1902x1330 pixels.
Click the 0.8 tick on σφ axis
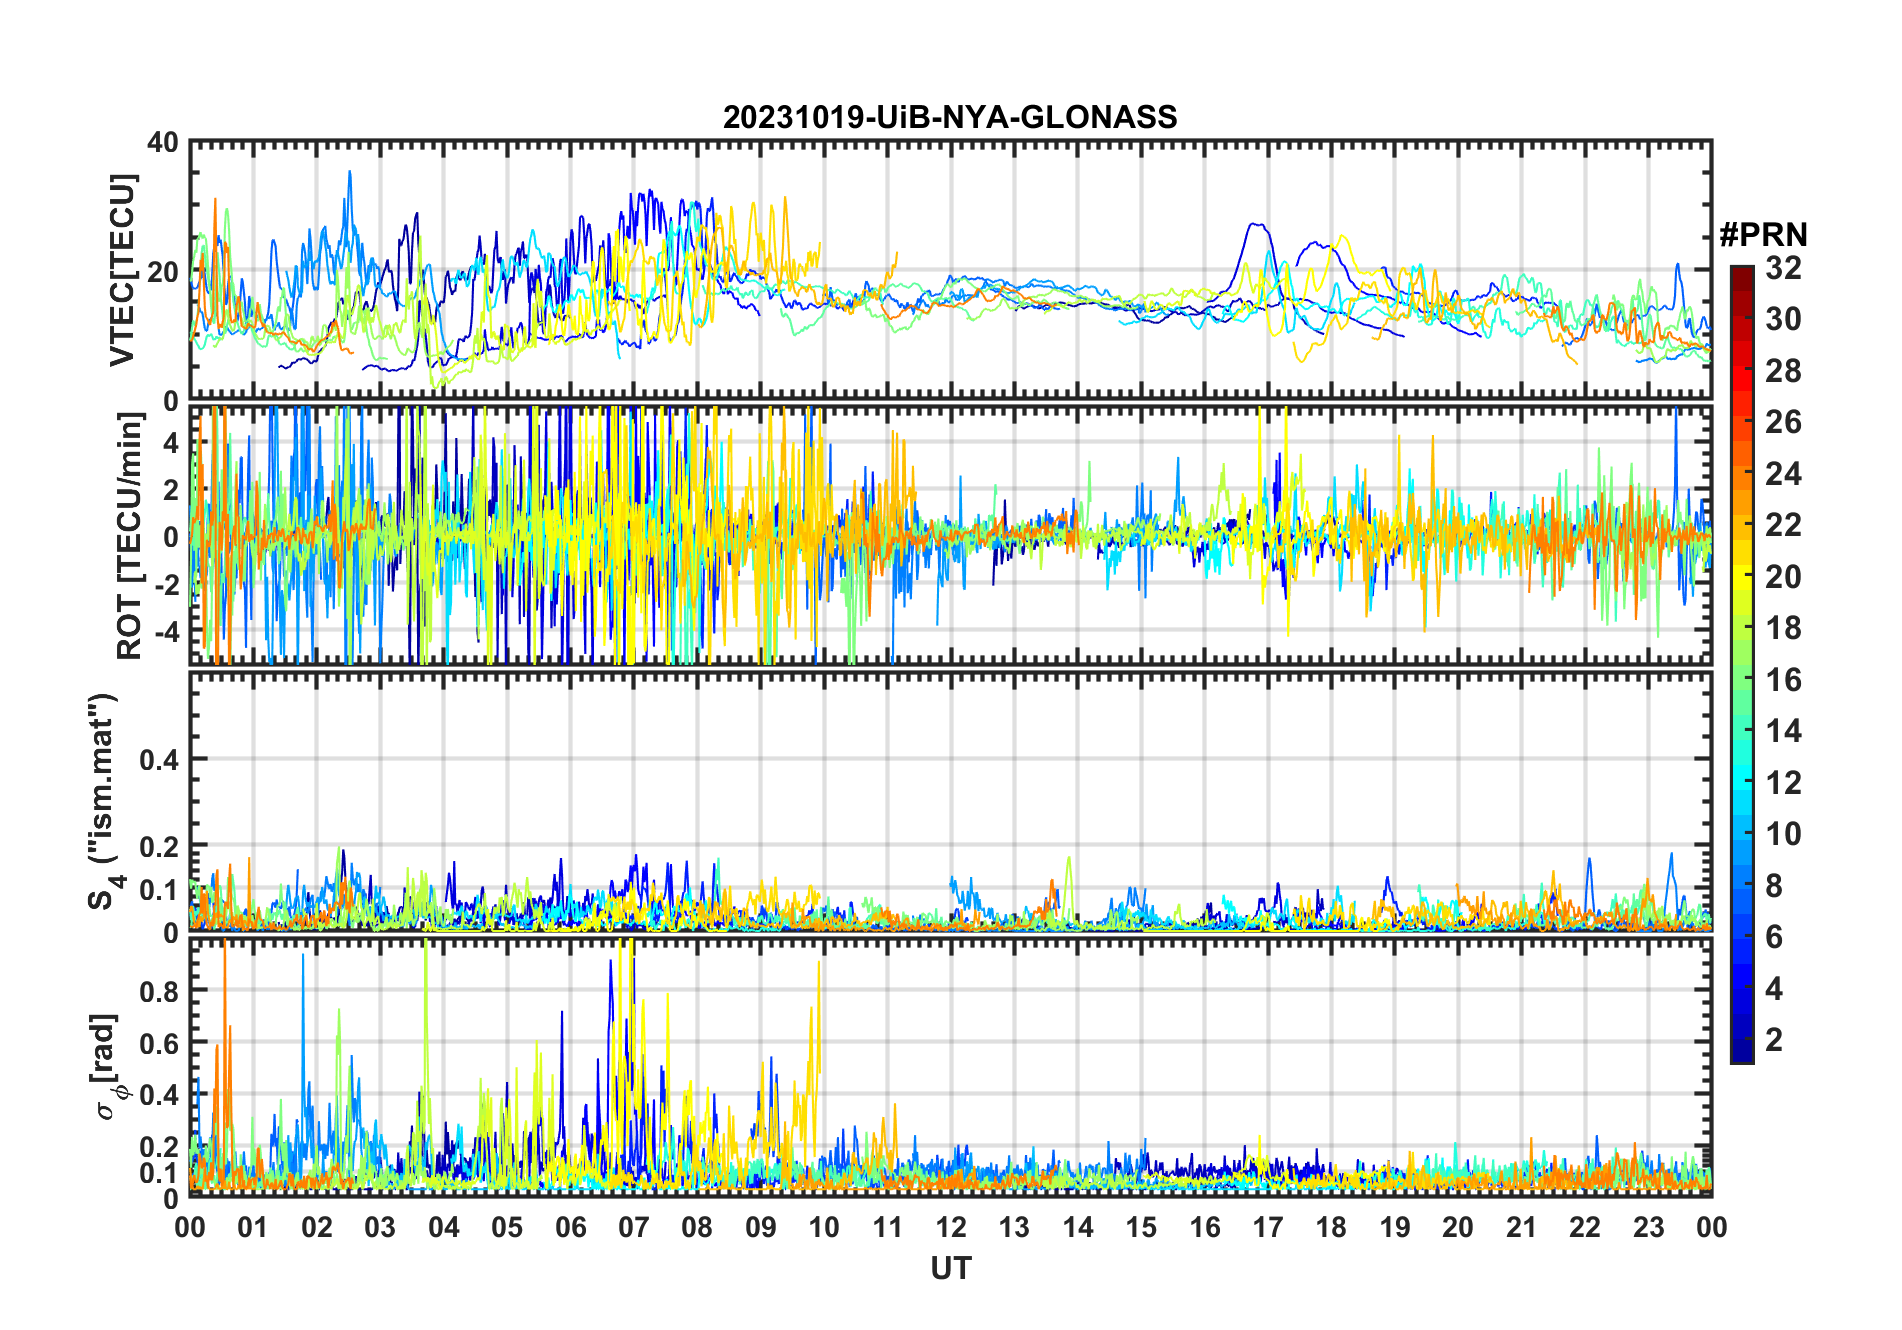coord(159,991)
